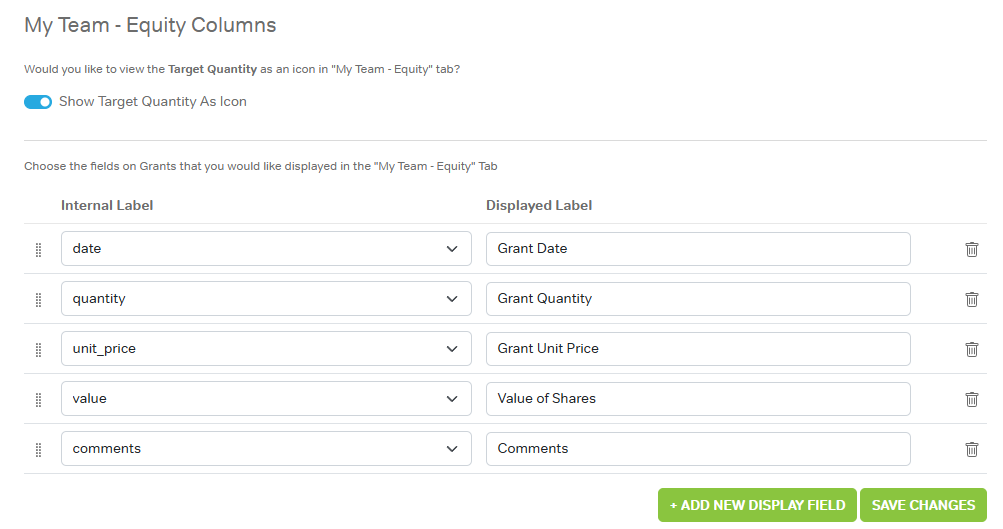Screen dimensions: 1003x529
Task: Remove the Value of Shares row
Action: pyautogui.click(x=971, y=399)
